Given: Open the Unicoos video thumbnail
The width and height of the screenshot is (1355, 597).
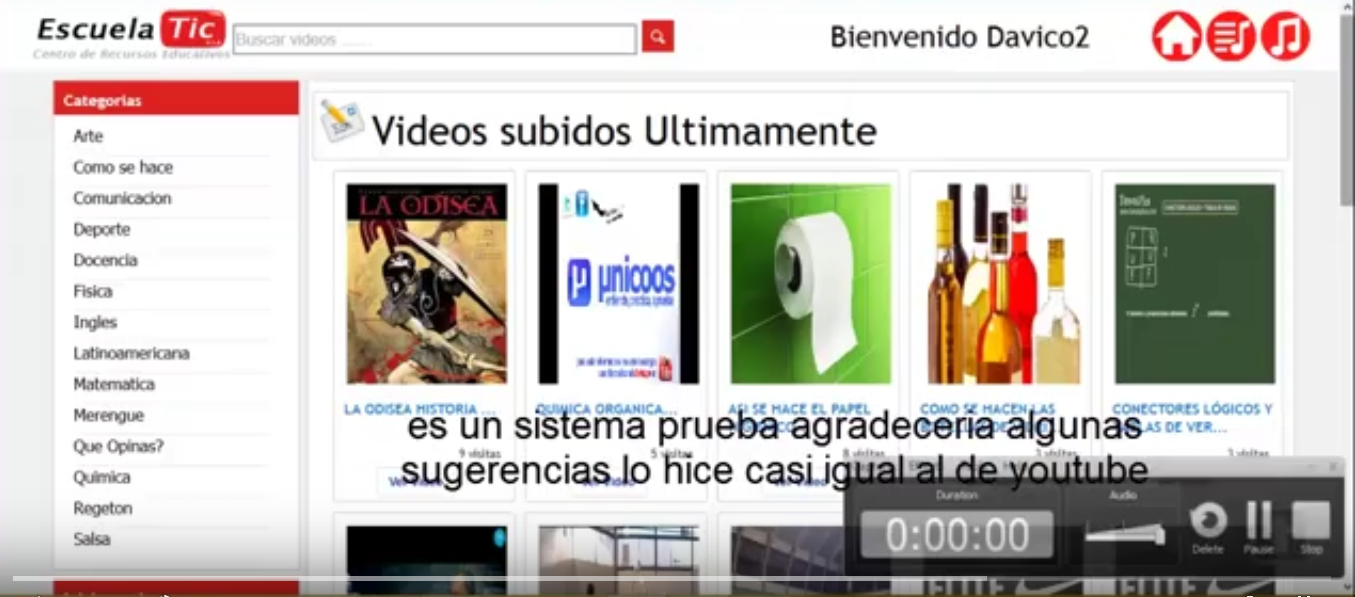Looking at the screenshot, I should [x=618, y=283].
